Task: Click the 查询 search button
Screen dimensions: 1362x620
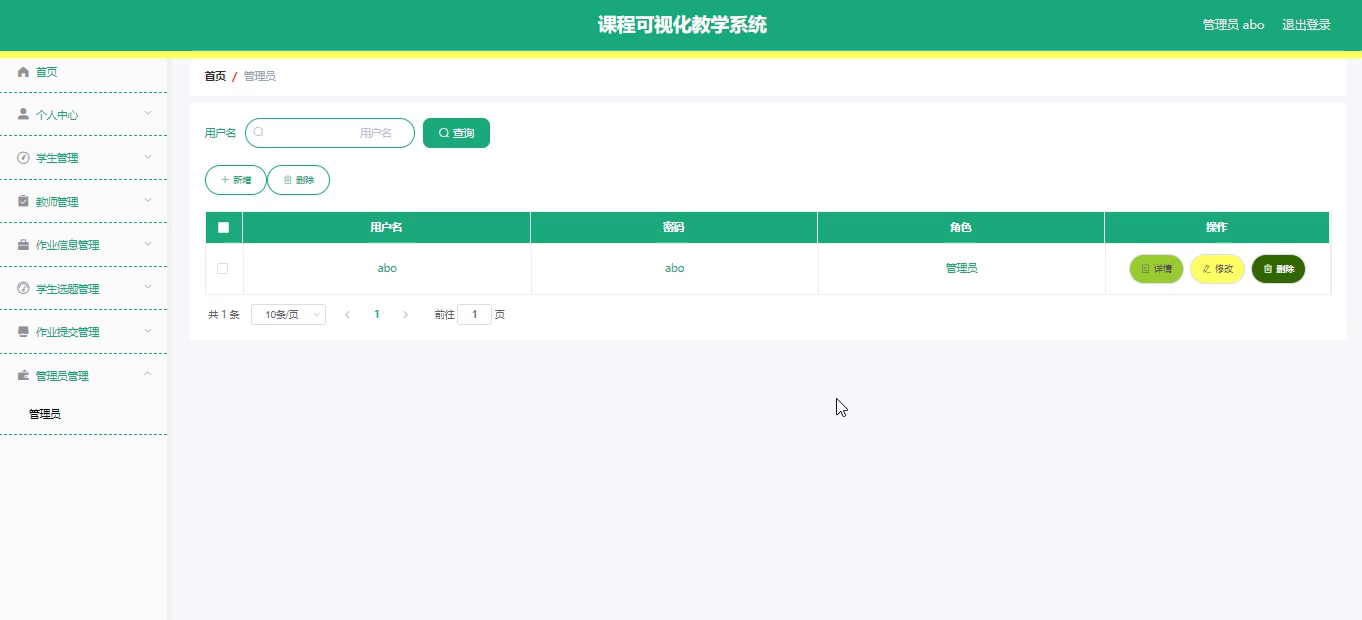Action: 456,133
